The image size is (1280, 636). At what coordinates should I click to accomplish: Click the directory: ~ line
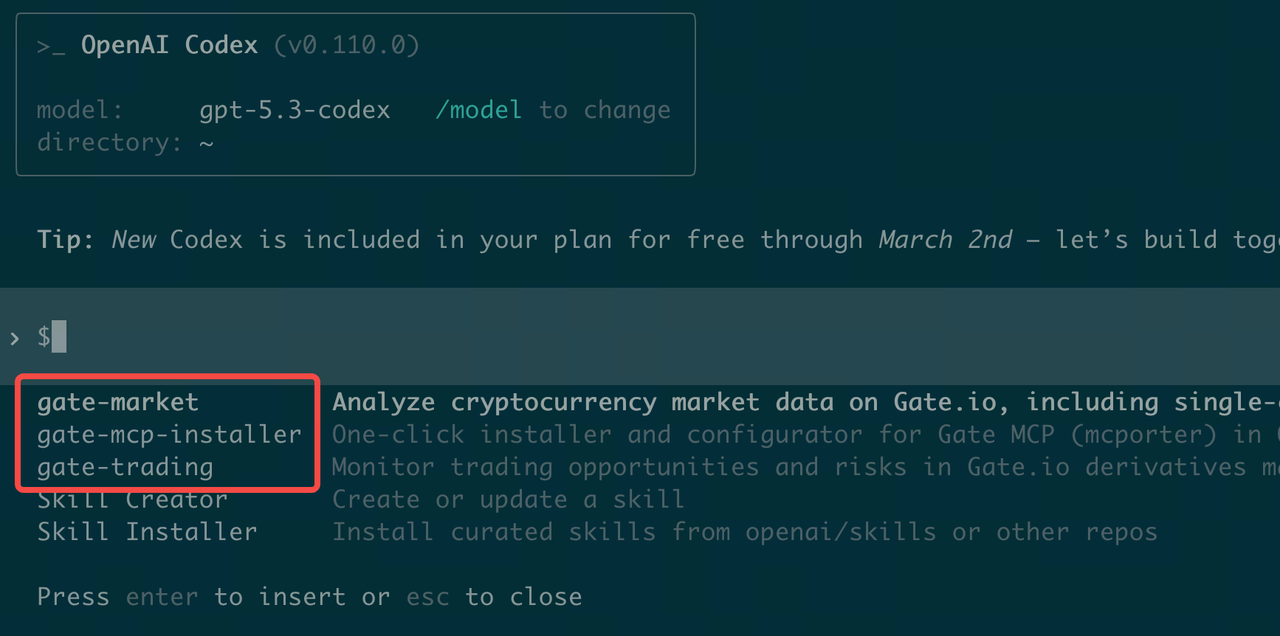point(125,142)
